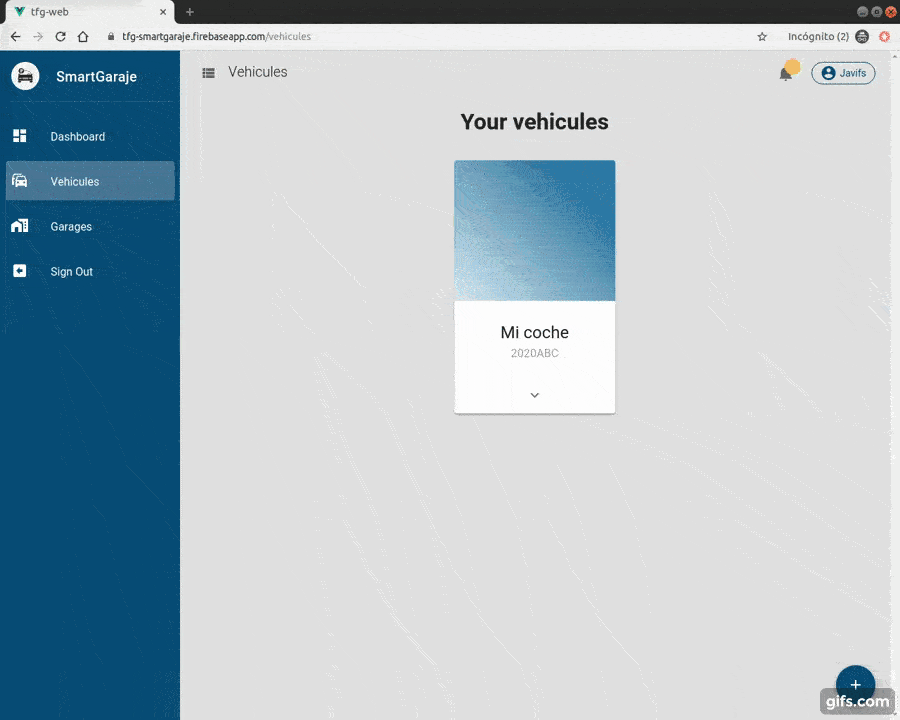Reload the page in the browser

[x=60, y=36]
